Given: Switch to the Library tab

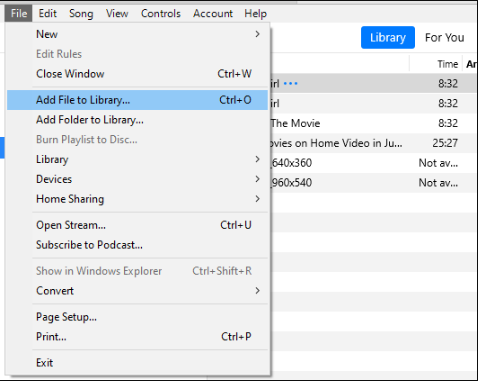Looking at the screenshot, I should (388, 37).
